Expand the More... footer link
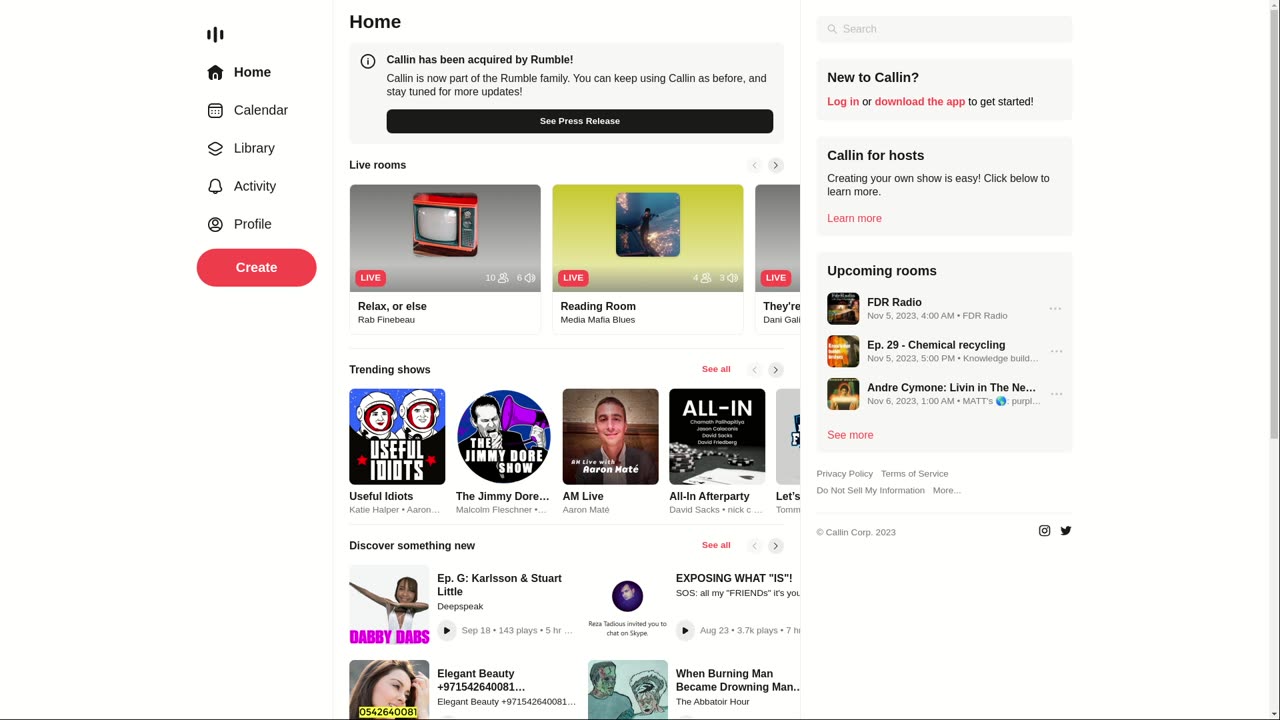1280x720 pixels. click(x=946, y=491)
